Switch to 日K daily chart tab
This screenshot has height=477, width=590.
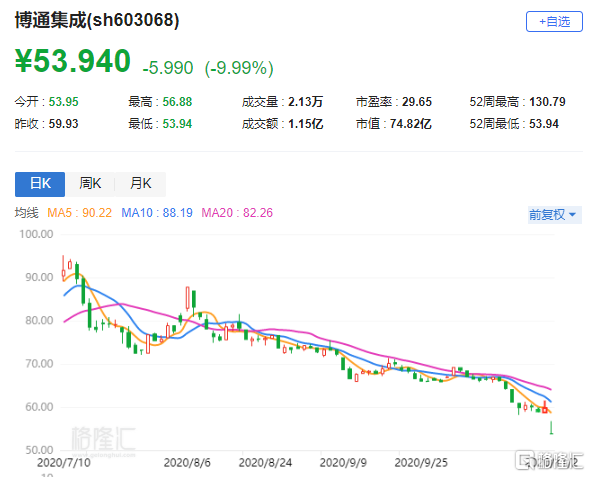coord(40,184)
